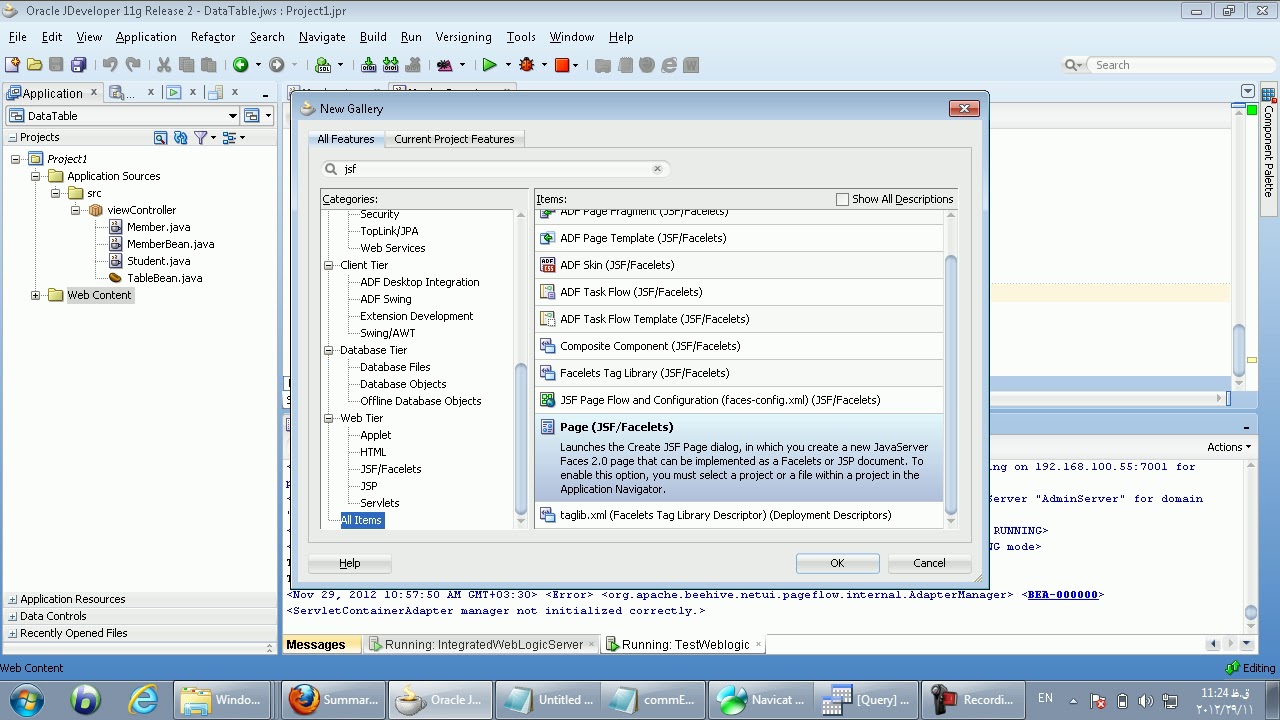
Task: Select ADF Task Flow Template (JSF/Facelets)
Action: 739,319
